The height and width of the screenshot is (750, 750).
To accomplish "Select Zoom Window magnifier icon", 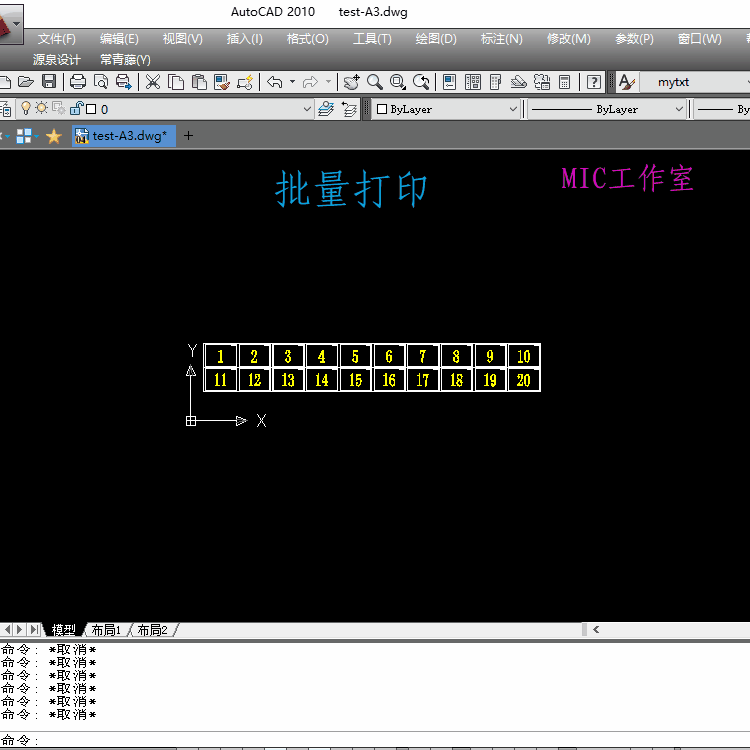I will click(397, 82).
